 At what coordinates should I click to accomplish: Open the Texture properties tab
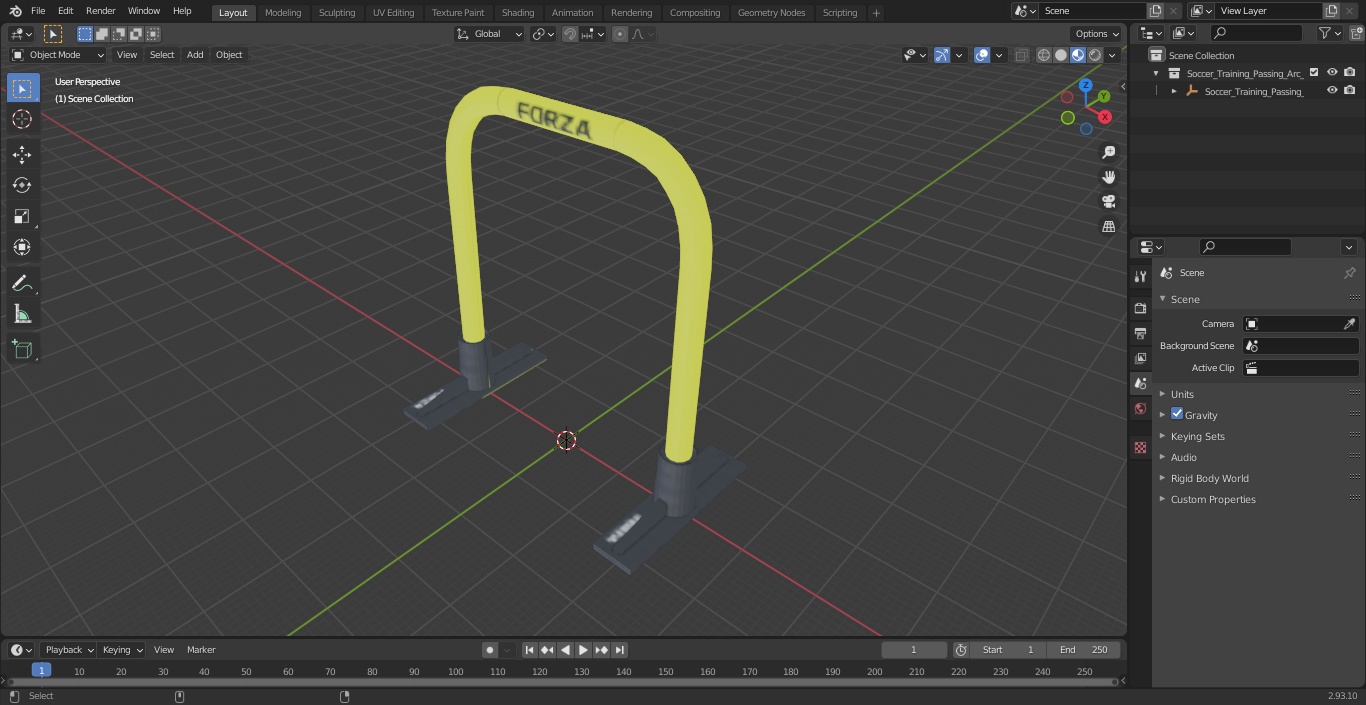click(x=1140, y=447)
